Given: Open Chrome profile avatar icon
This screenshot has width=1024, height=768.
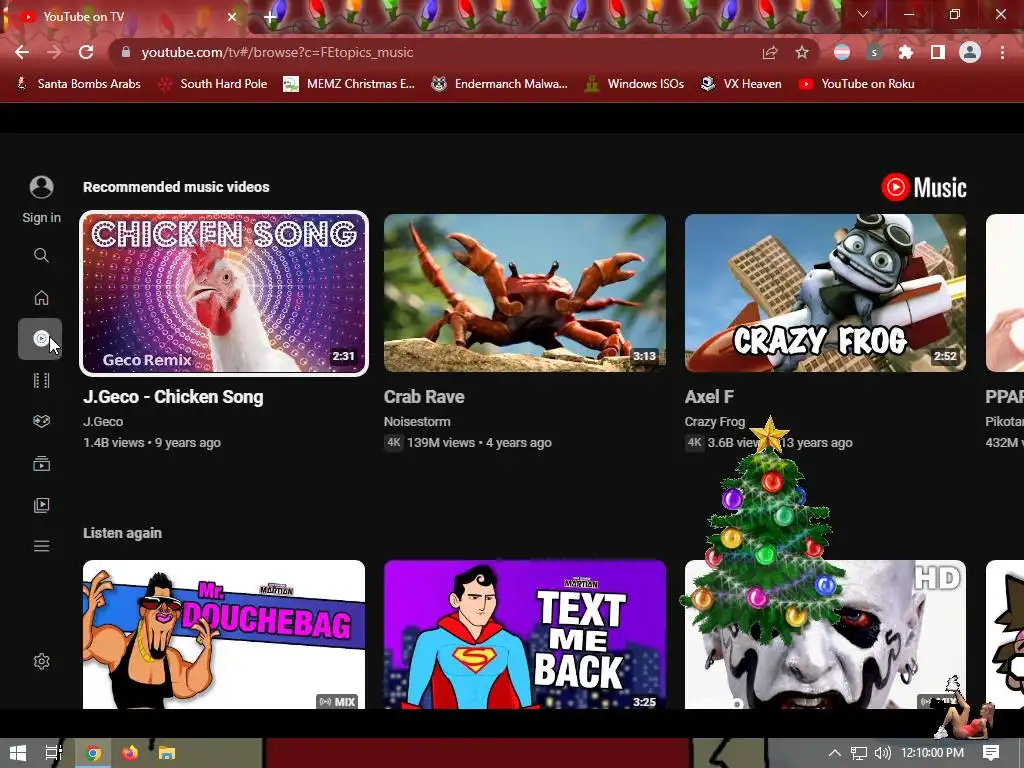Looking at the screenshot, I should pos(970,52).
